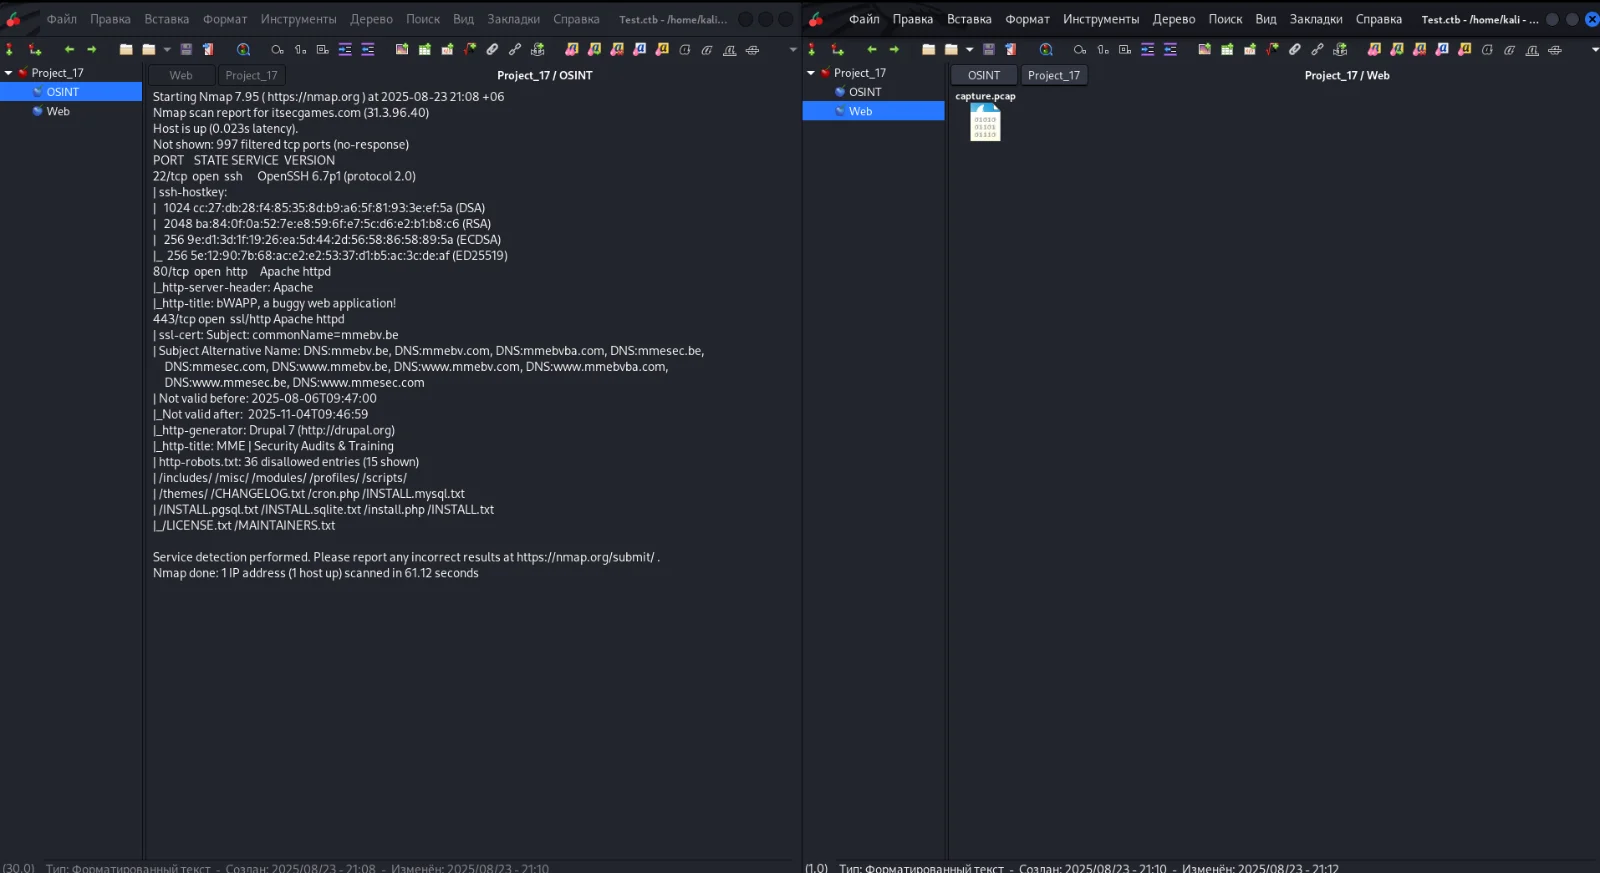Insert LaTeX math via right window toolbar
This screenshot has width=1600, height=873.
coord(1272,49)
